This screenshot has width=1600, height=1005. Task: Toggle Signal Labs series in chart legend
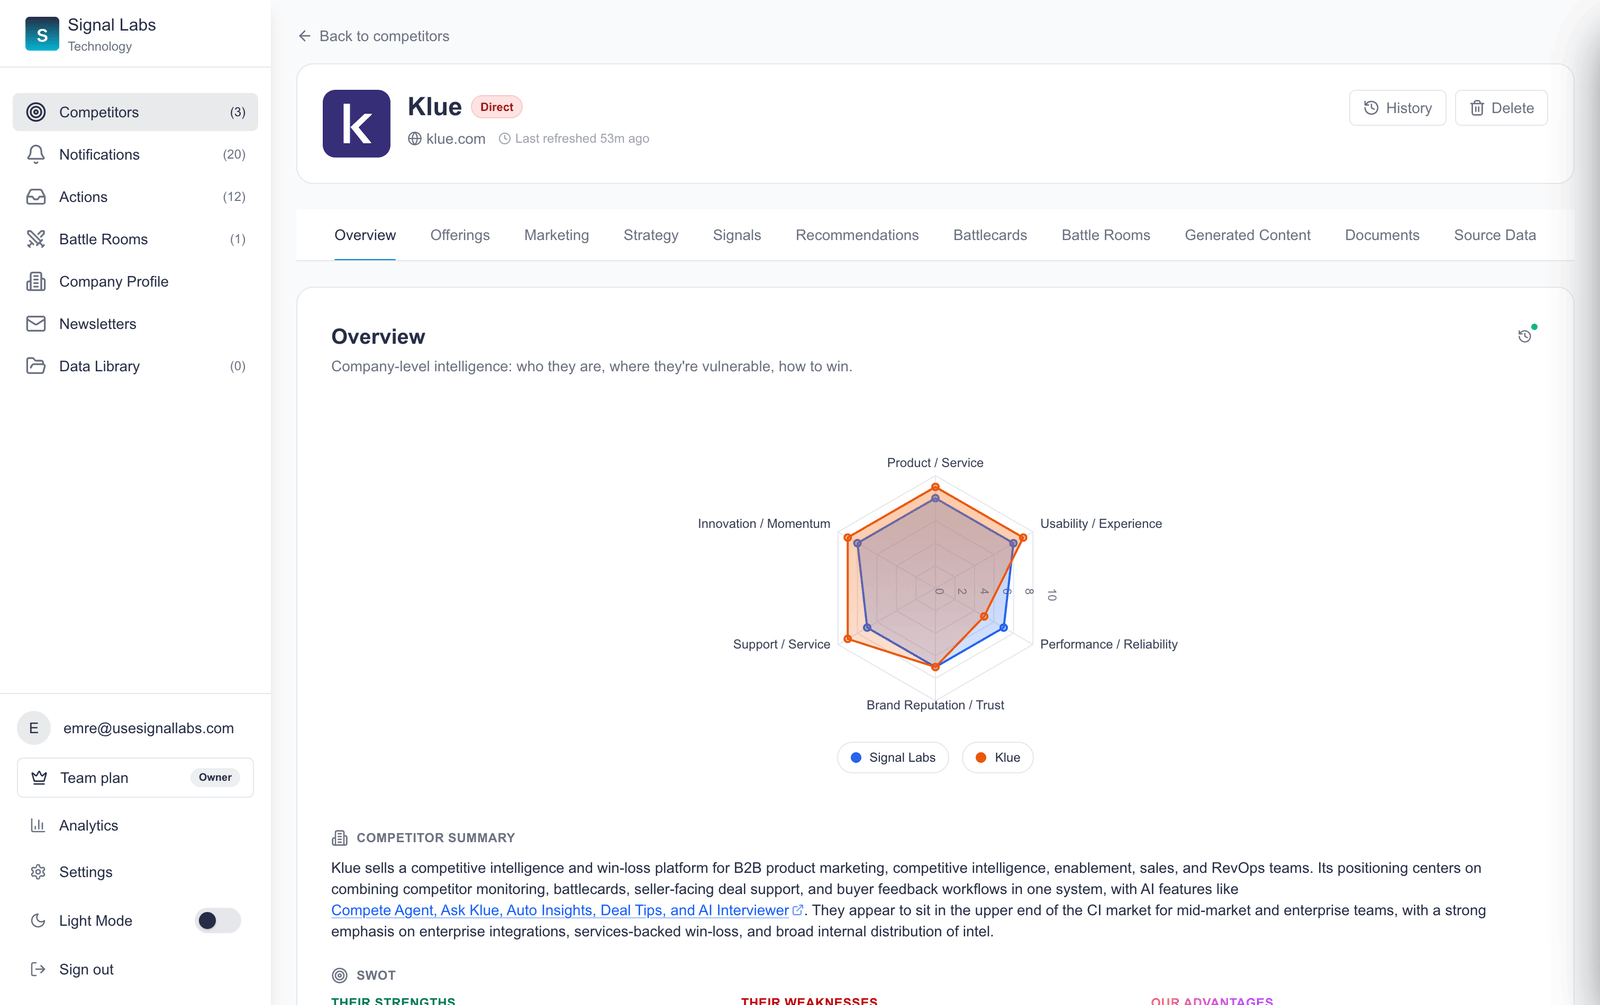[893, 757]
